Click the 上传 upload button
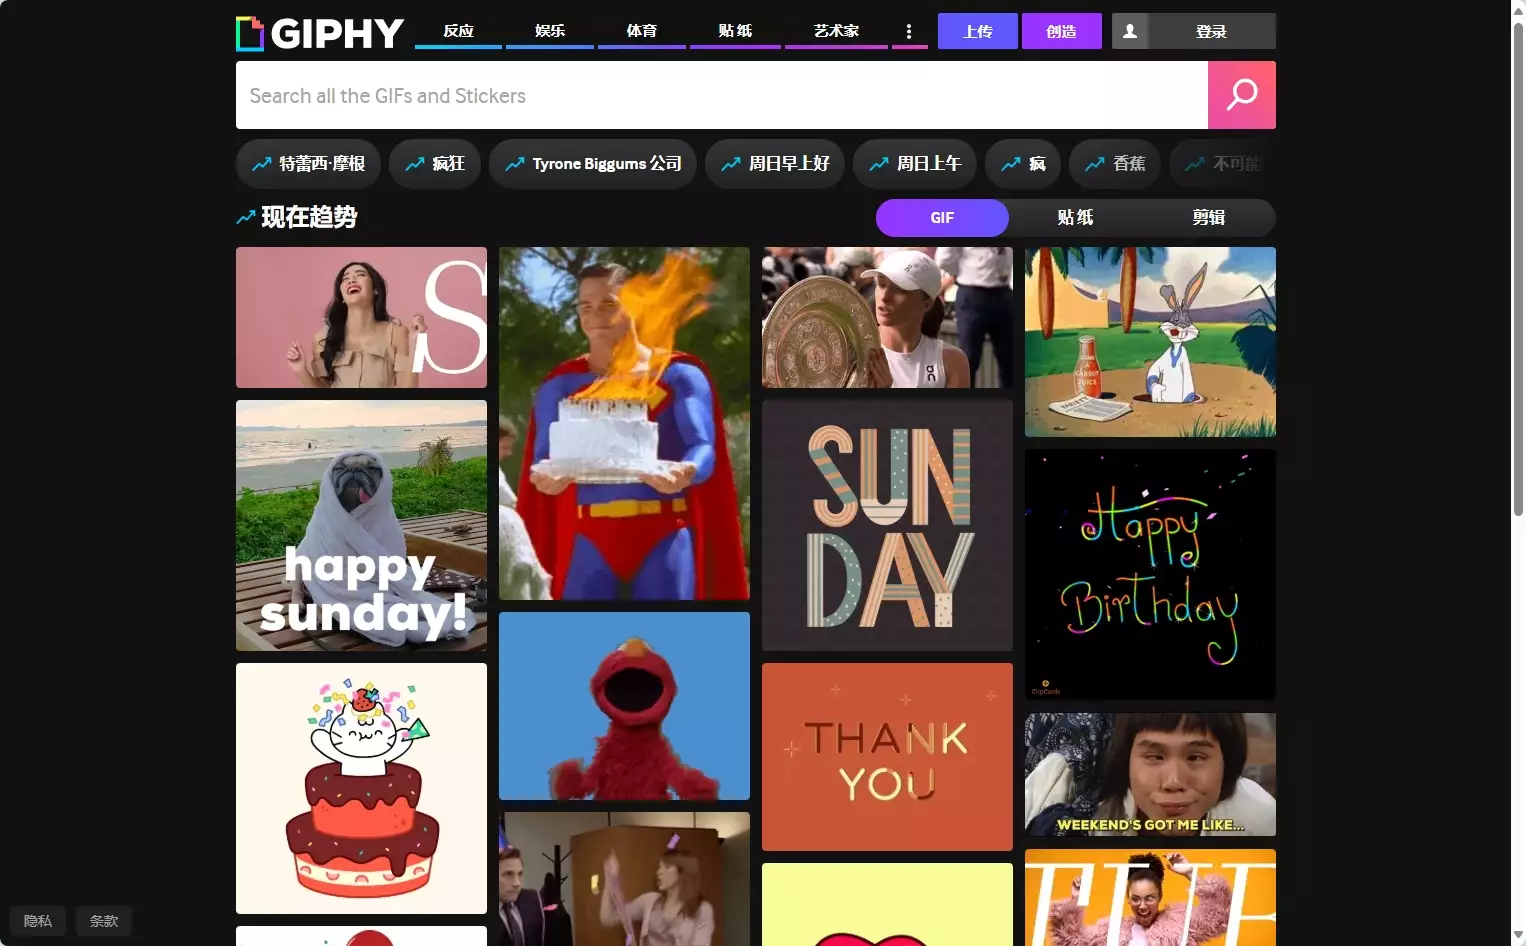The height and width of the screenshot is (946, 1526). point(978,31)
